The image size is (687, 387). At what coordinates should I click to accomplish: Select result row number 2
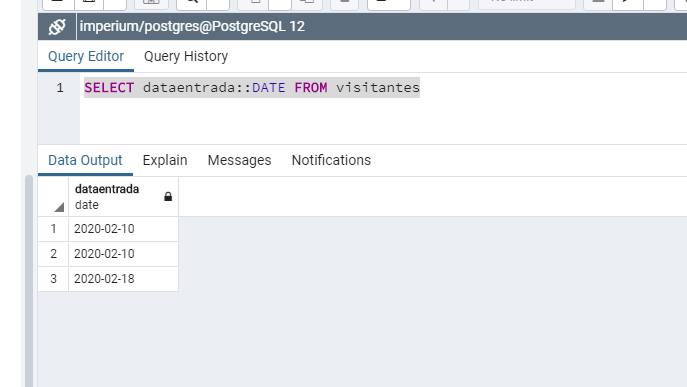point(53,254)
